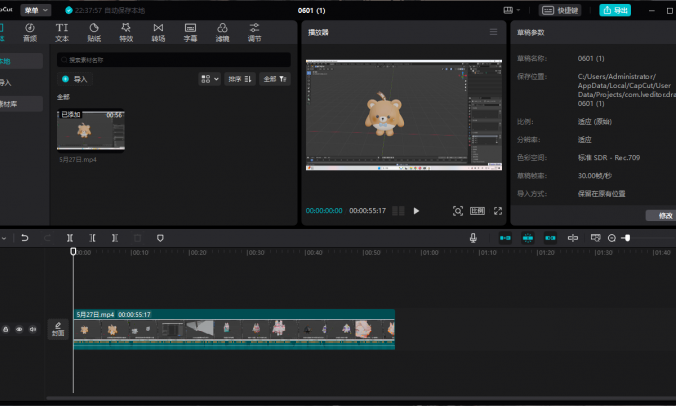This screenshot has width=676, height=406.
Task: Click the split clip tool
Action: [70, 238]
